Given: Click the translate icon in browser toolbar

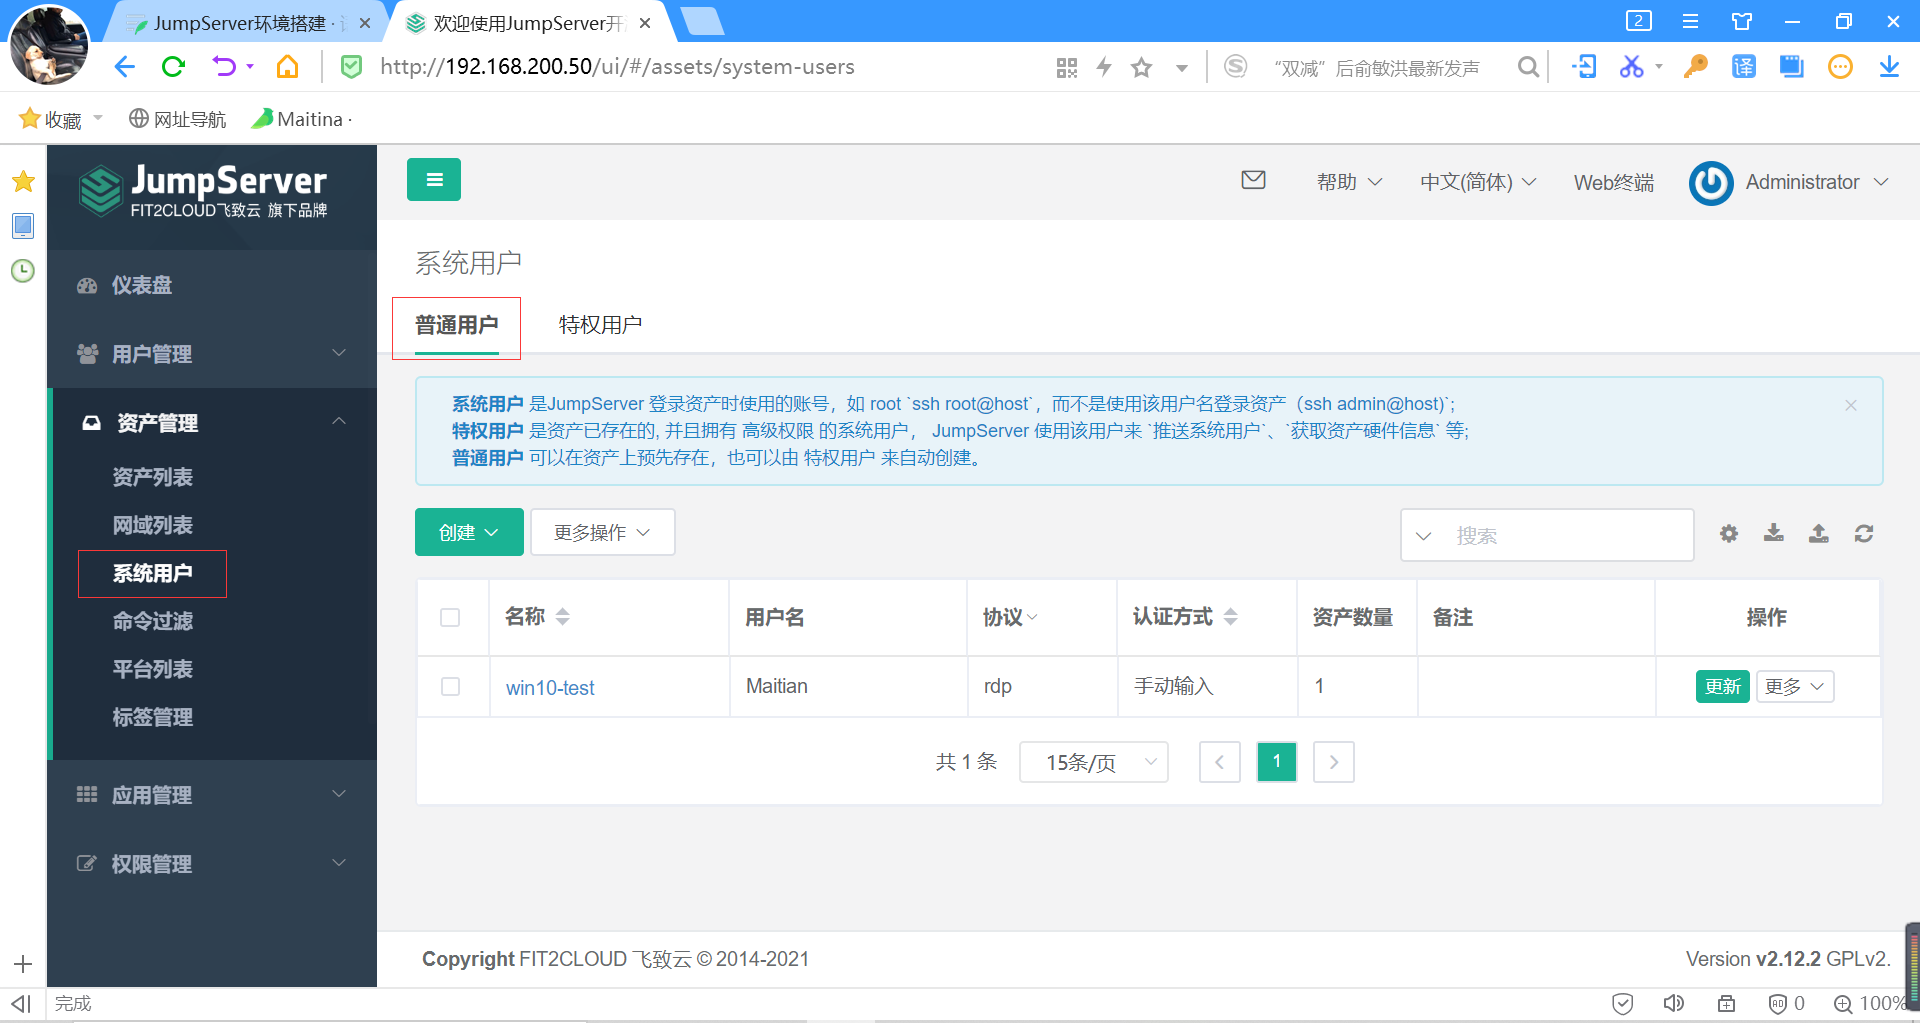Looking at the screenshot, I should point(1744,67).
